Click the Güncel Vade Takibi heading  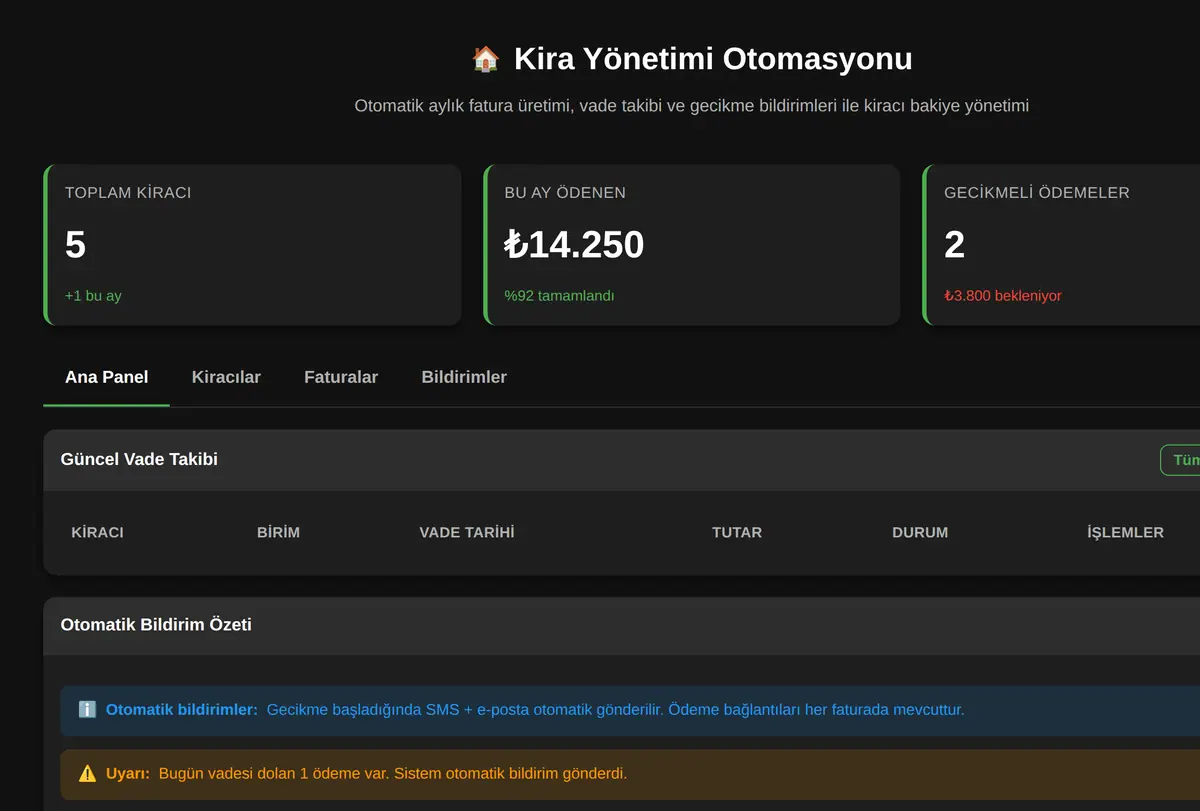click(139, 460)
